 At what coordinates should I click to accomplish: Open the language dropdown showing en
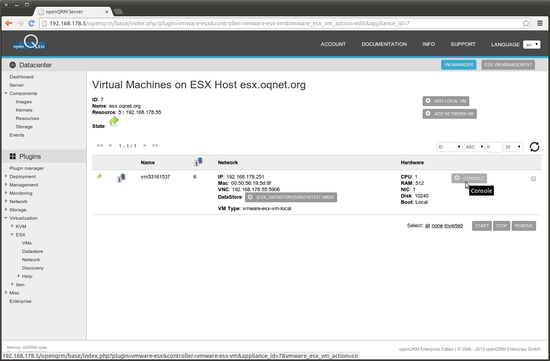click(x=531, y=44)
